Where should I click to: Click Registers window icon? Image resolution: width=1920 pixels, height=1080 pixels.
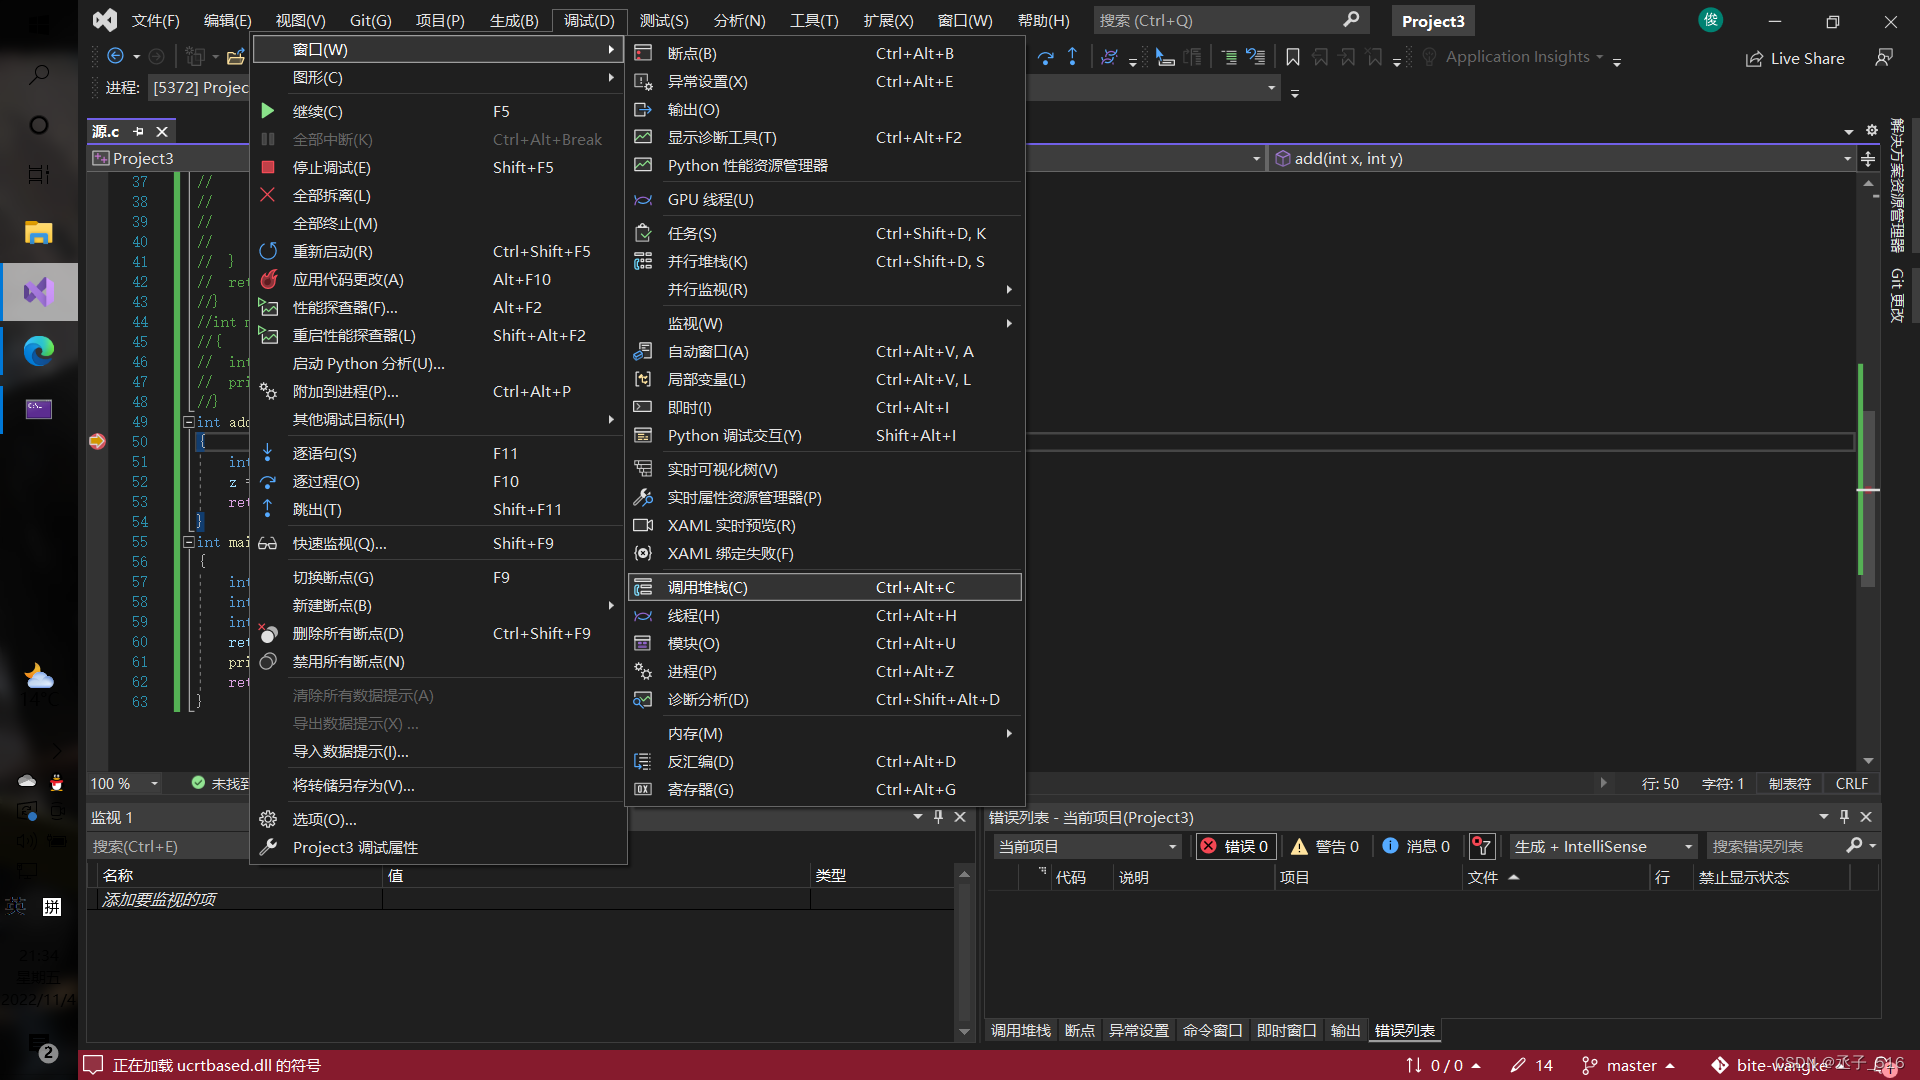(643, 789)
